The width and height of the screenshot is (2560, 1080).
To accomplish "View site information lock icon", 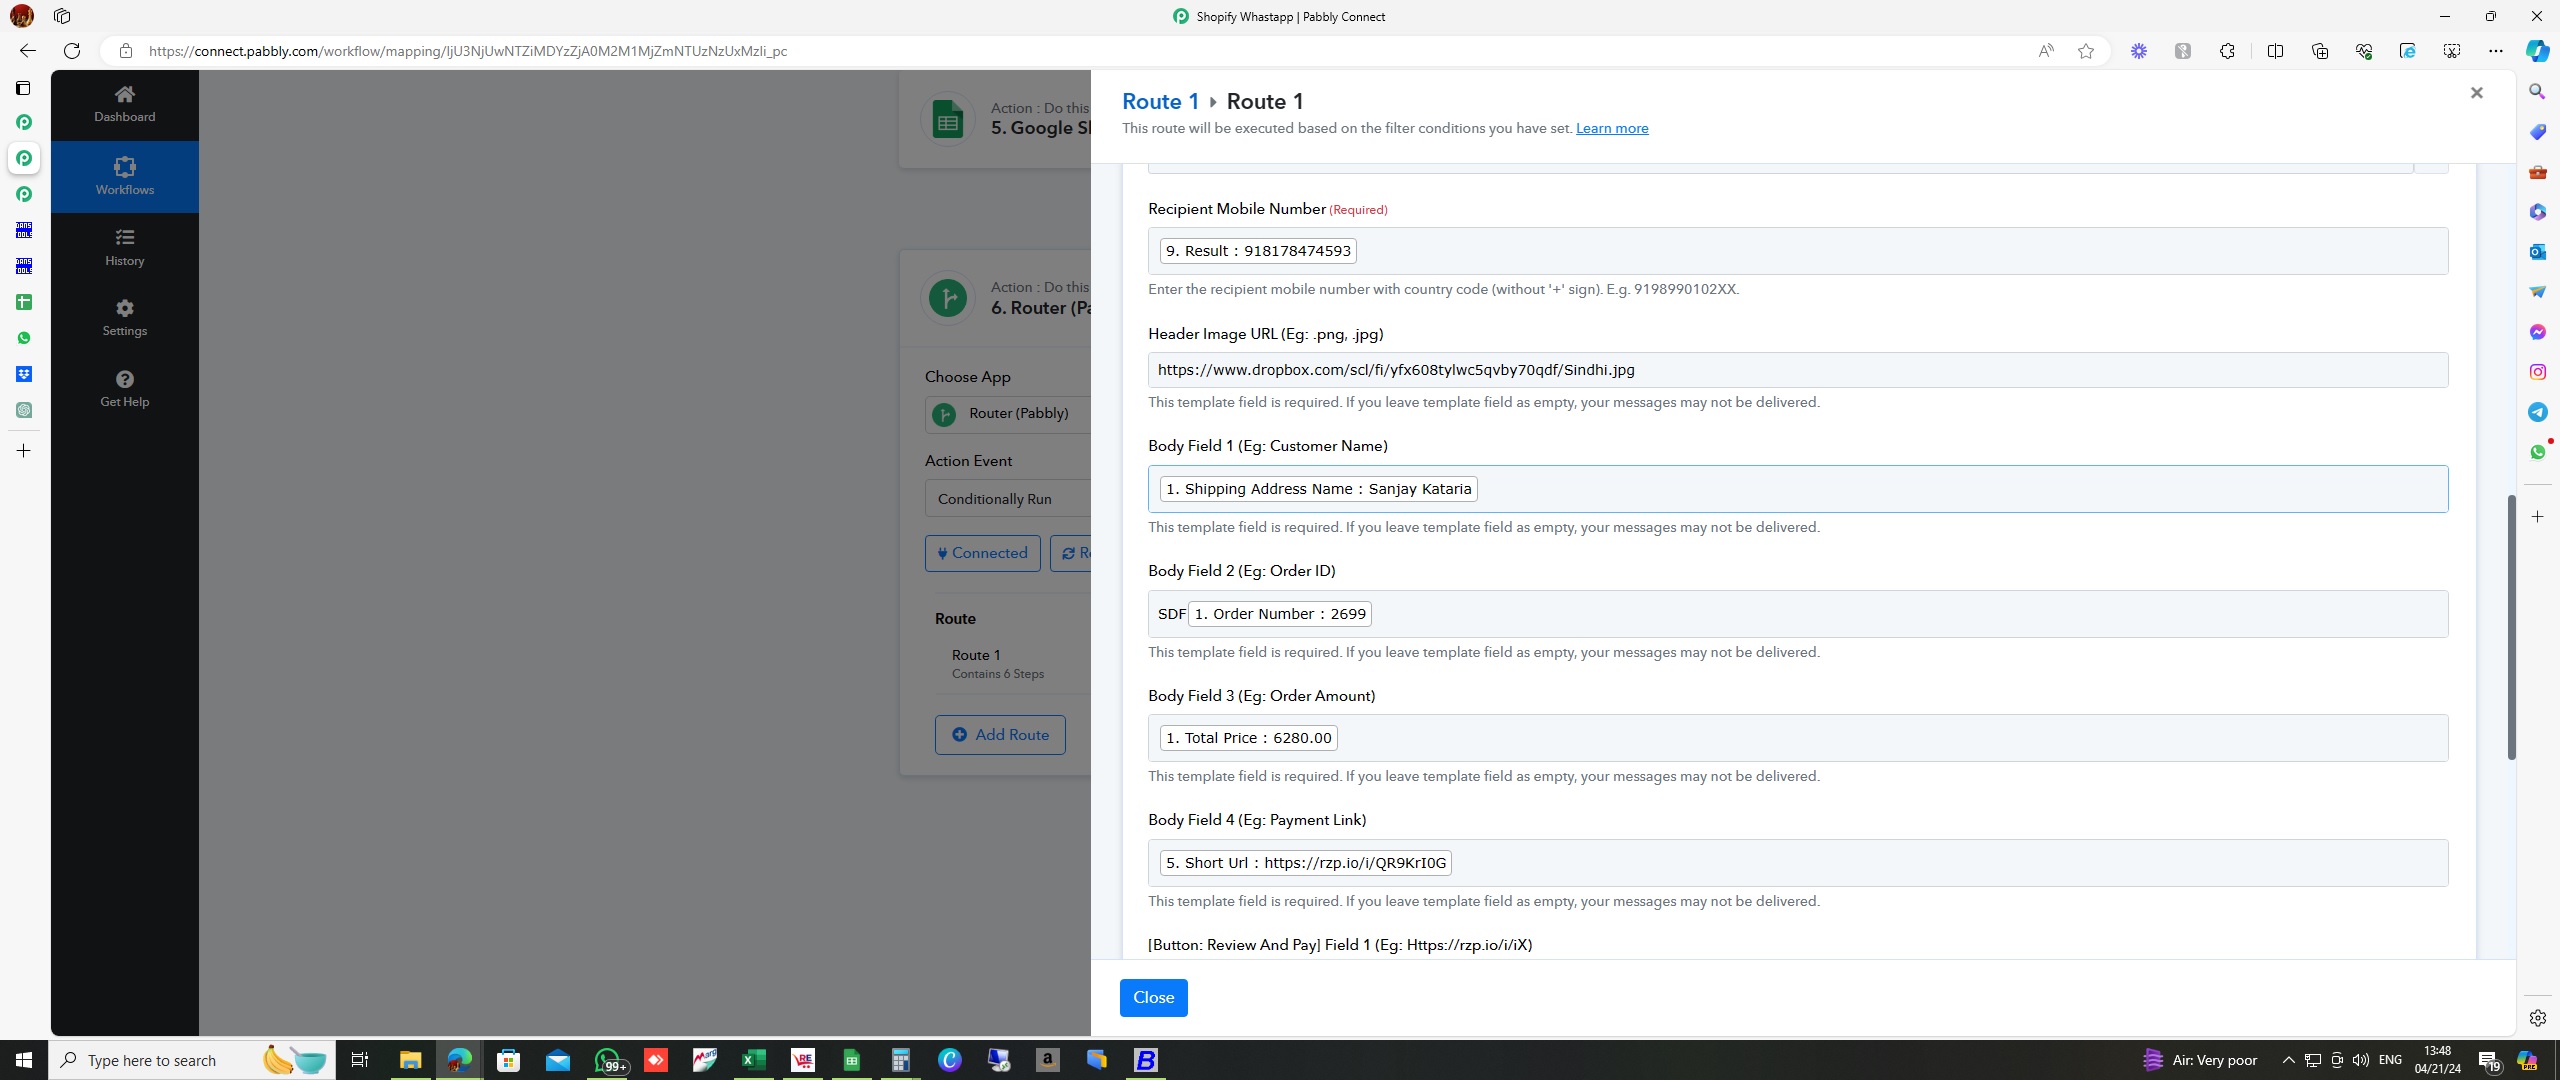I will [125, 51].
